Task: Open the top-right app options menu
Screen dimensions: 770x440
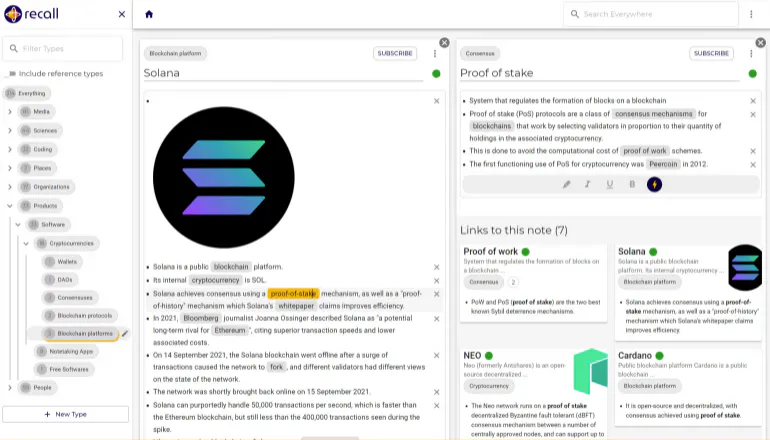Action: click(x=751, y=14)
